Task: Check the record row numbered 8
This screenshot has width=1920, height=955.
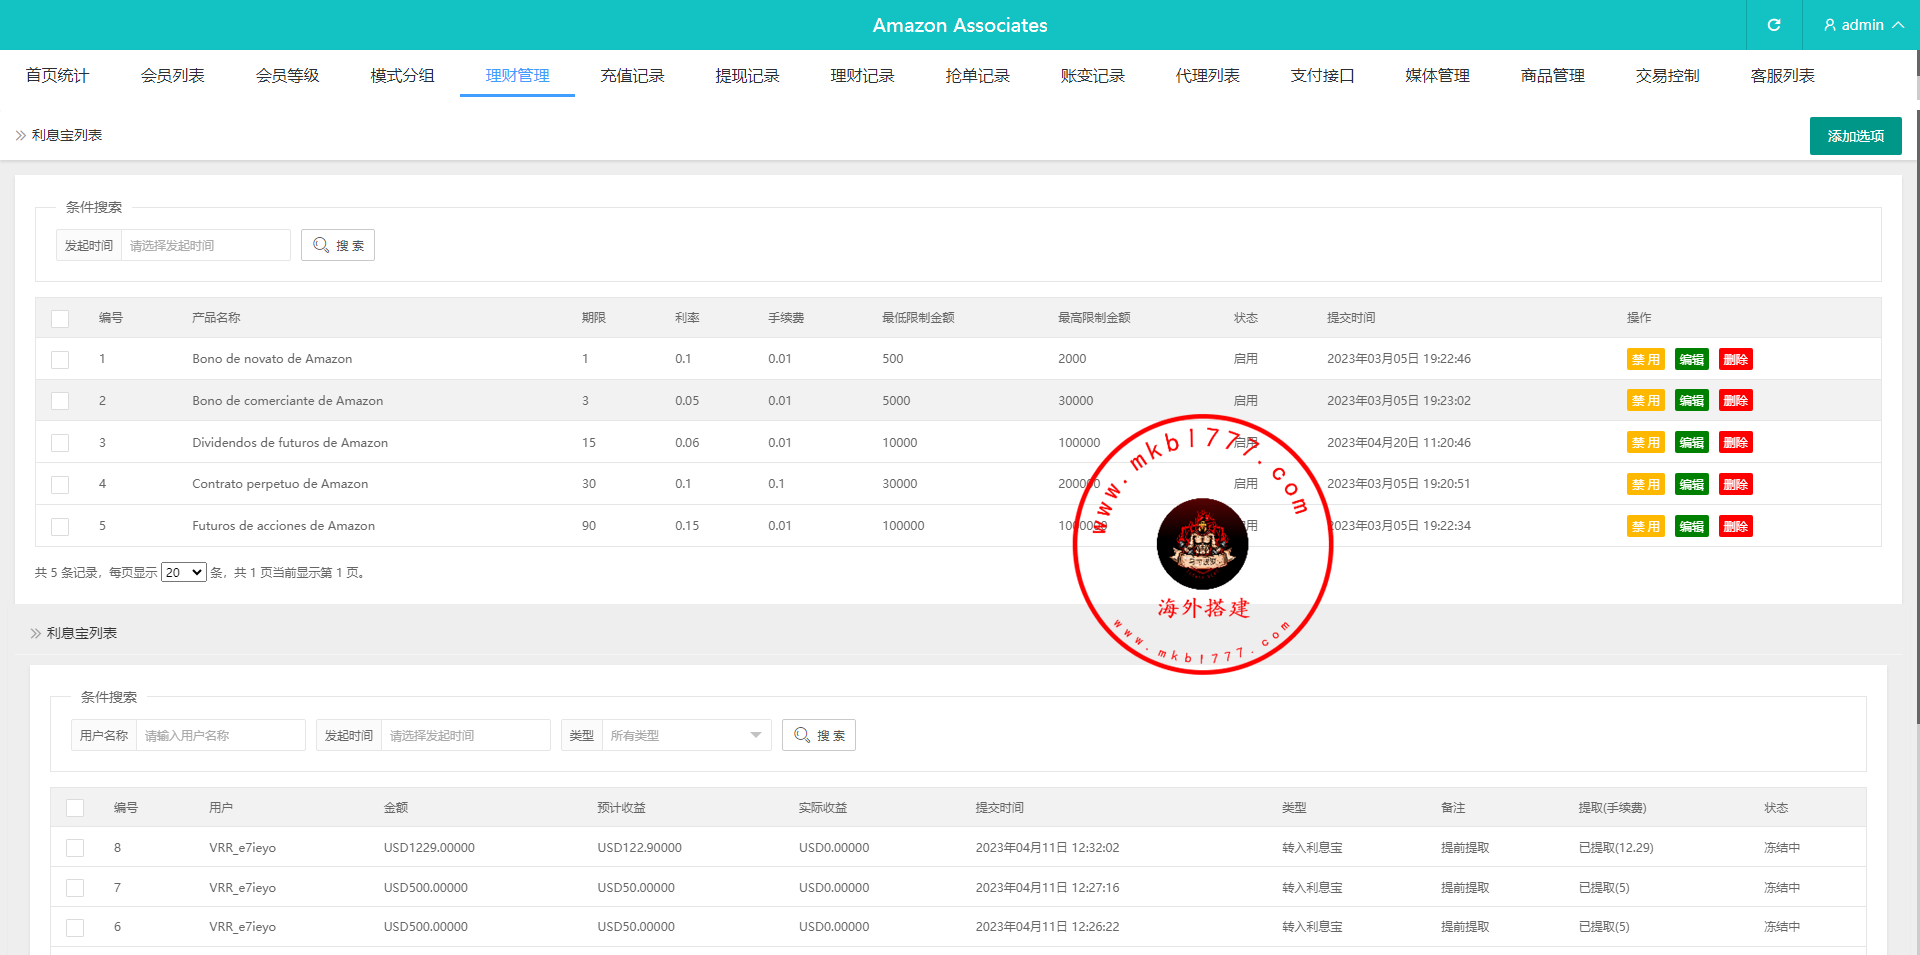Action: click(x=75, y=848)
